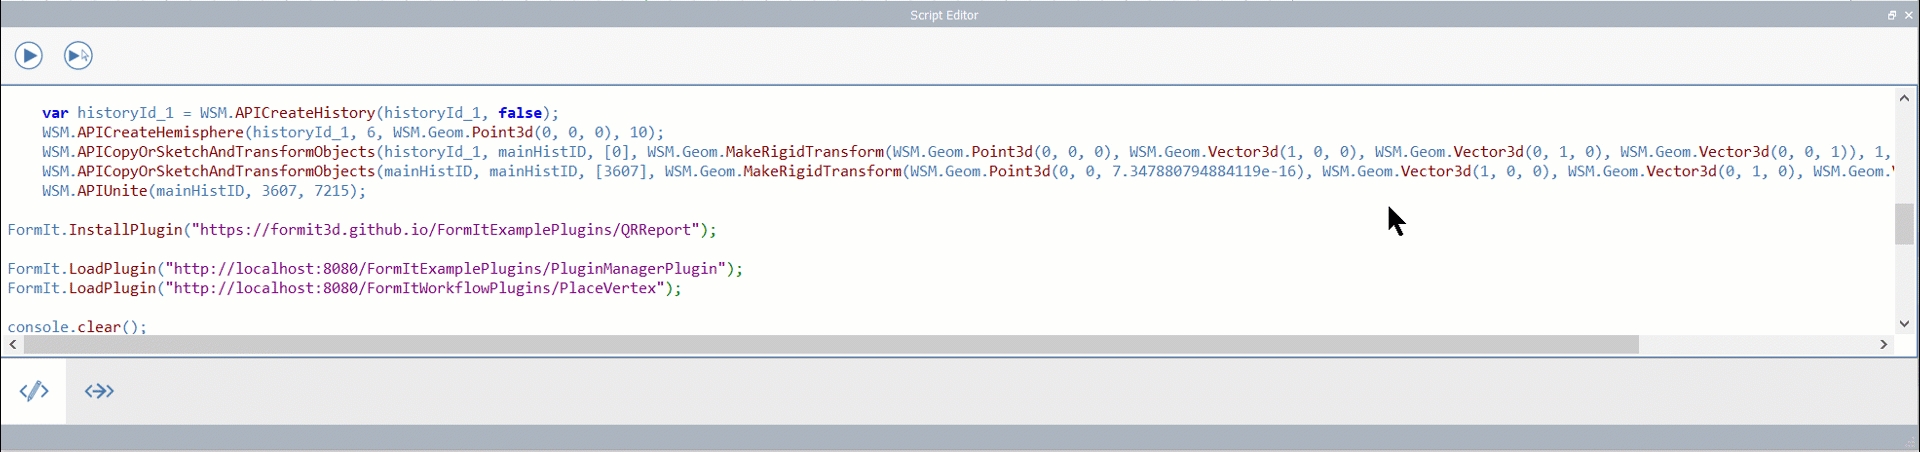Click the Run script play button

tap(29, 56)
